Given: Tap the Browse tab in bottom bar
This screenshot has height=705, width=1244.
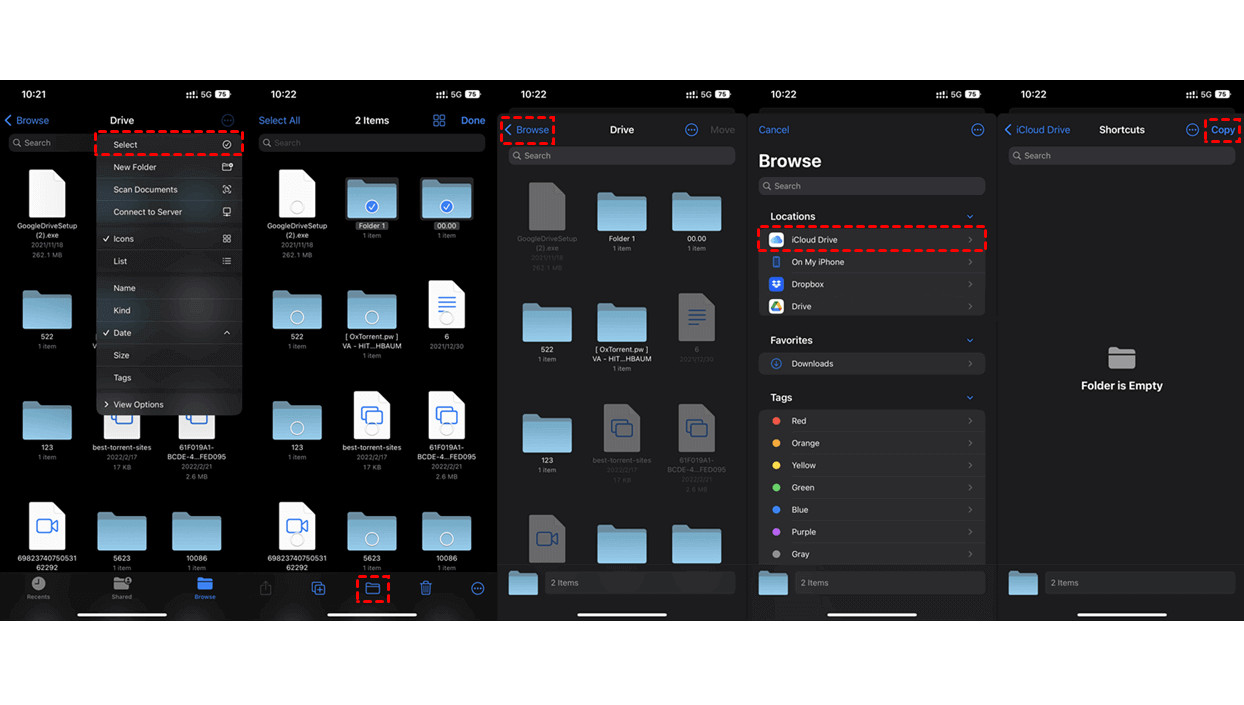Looking at the screenshot, I should coord(205,588).
